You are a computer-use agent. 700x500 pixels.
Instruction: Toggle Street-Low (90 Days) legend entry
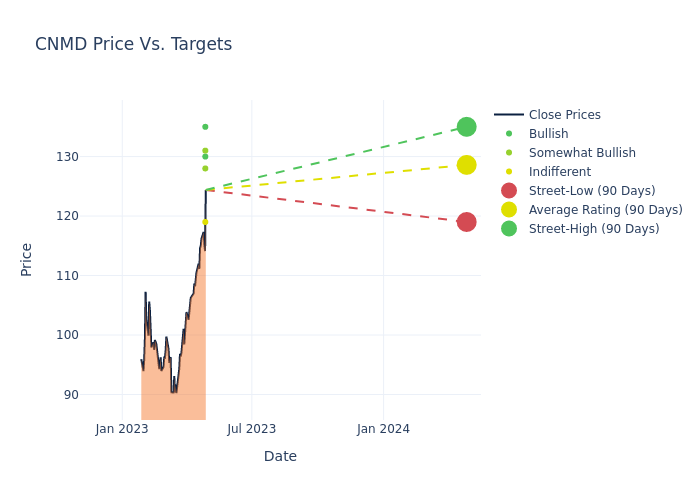tap(591, 191)
